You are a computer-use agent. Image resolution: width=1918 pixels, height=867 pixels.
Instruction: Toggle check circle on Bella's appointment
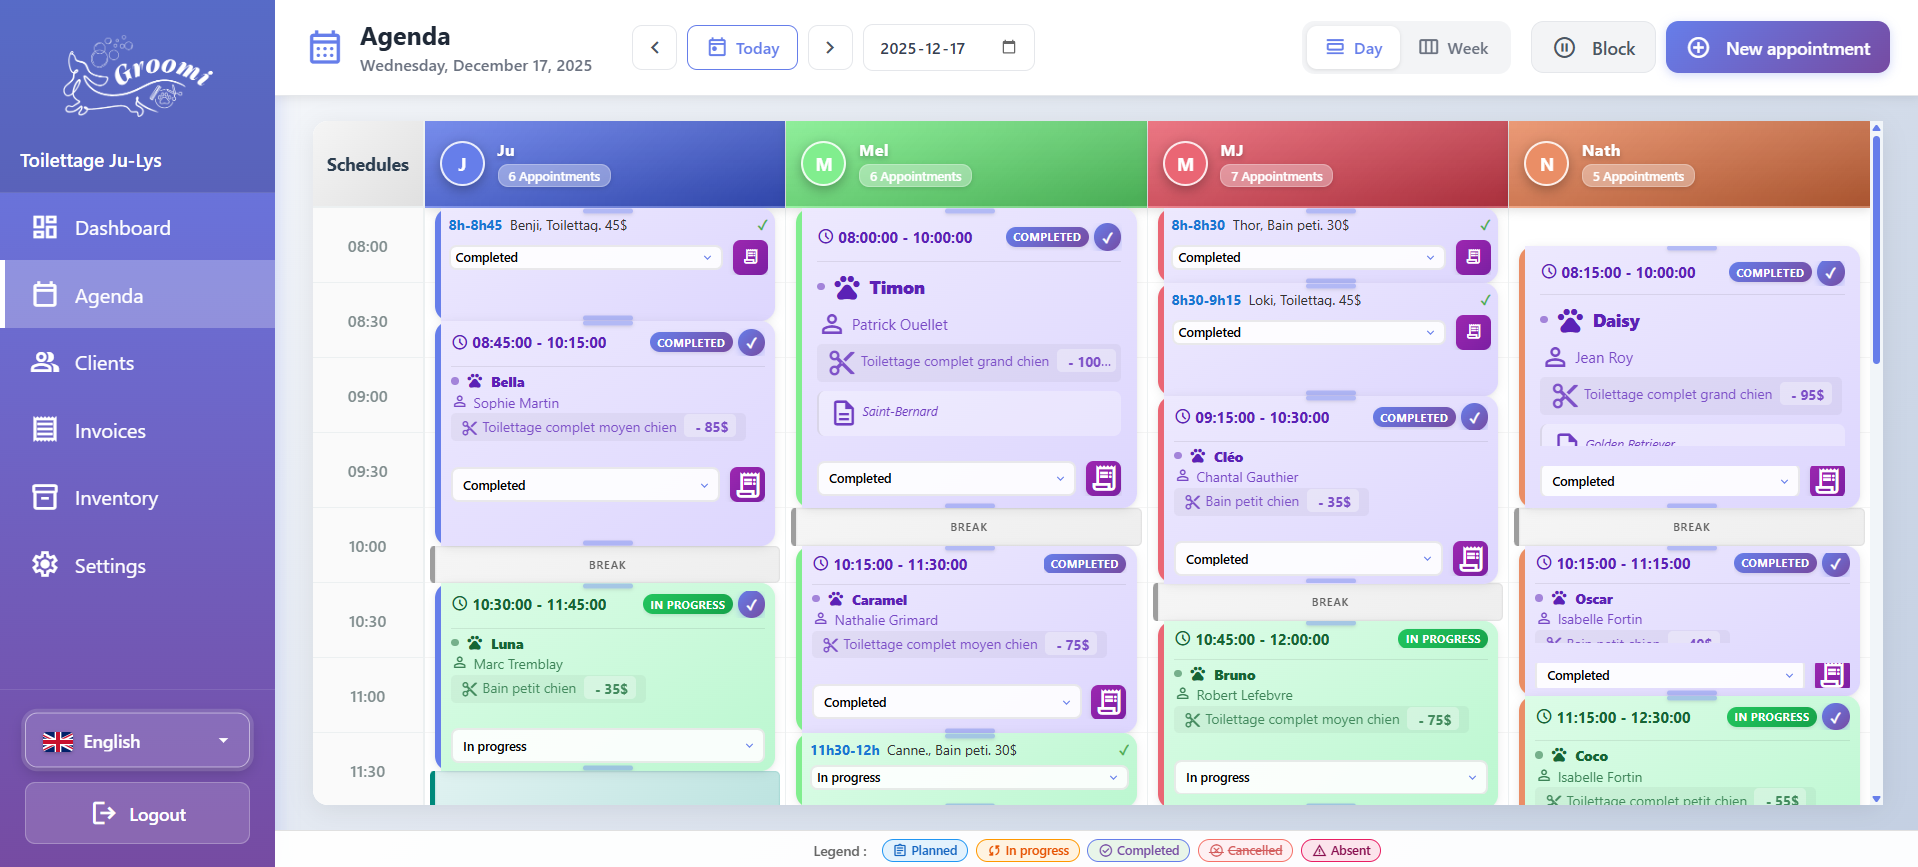coord(751,342)
